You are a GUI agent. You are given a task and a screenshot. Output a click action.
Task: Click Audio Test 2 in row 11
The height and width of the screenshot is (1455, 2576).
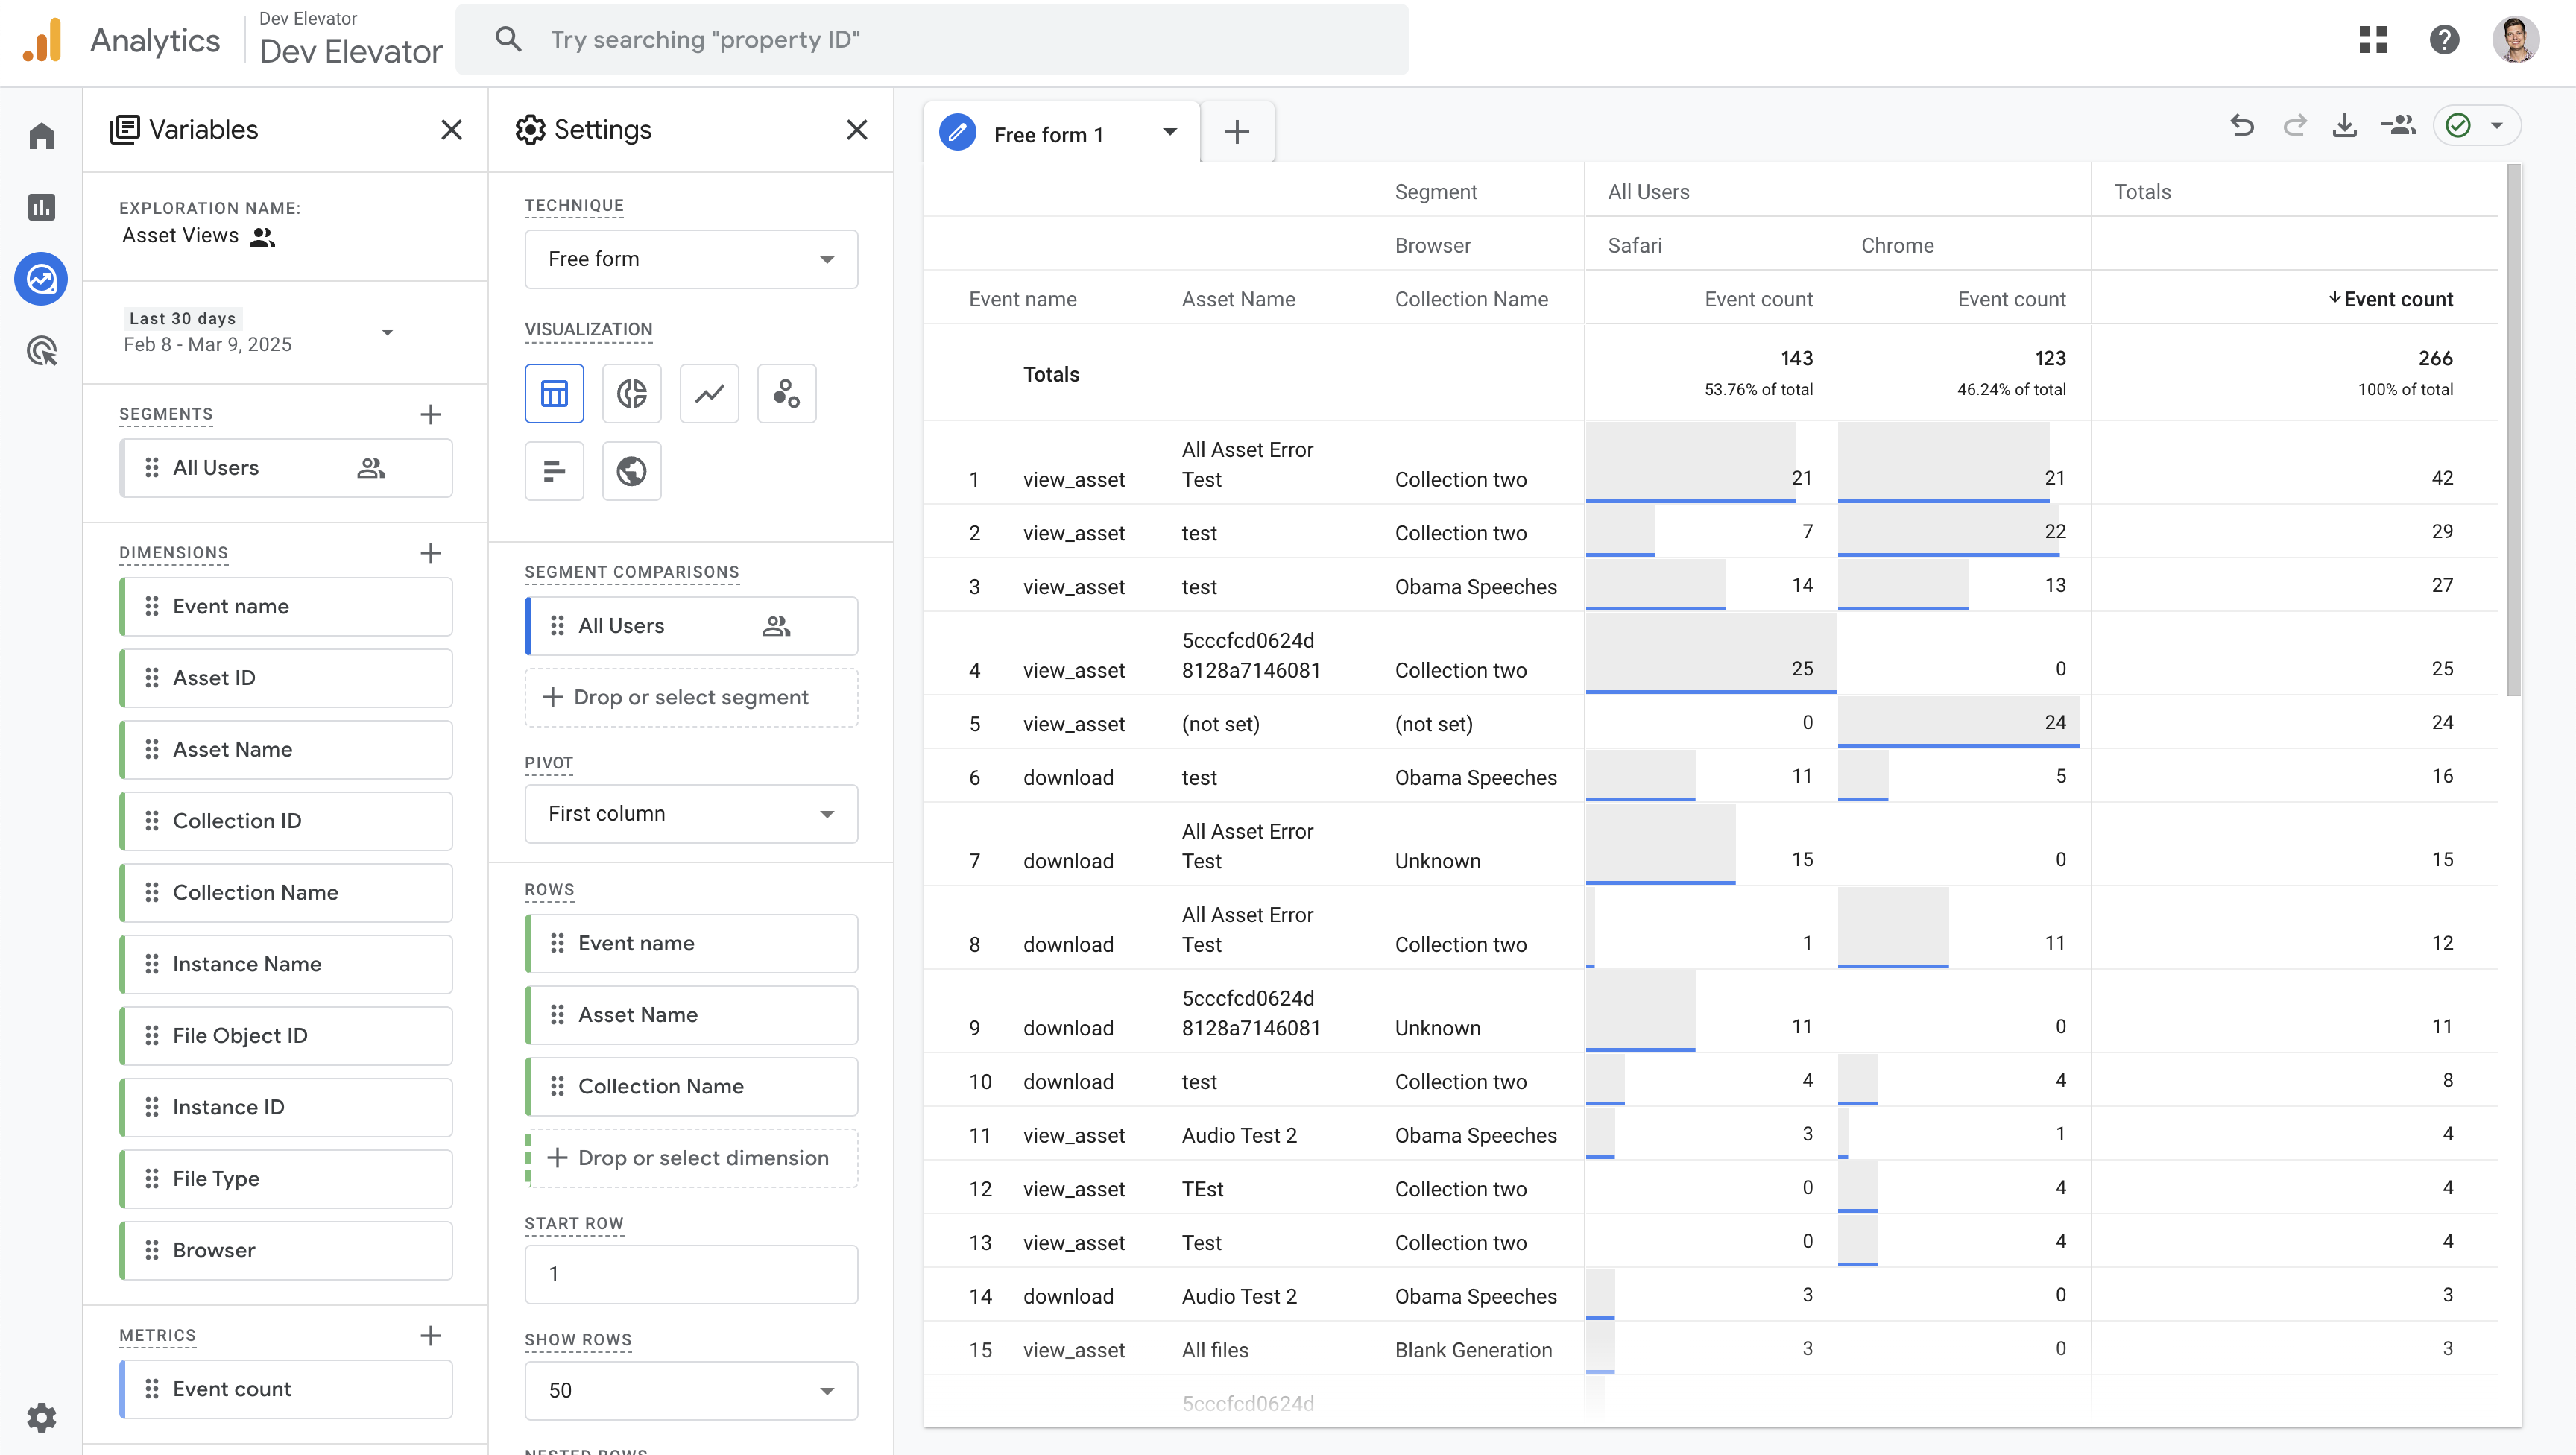click(x=1239, y=1136)
